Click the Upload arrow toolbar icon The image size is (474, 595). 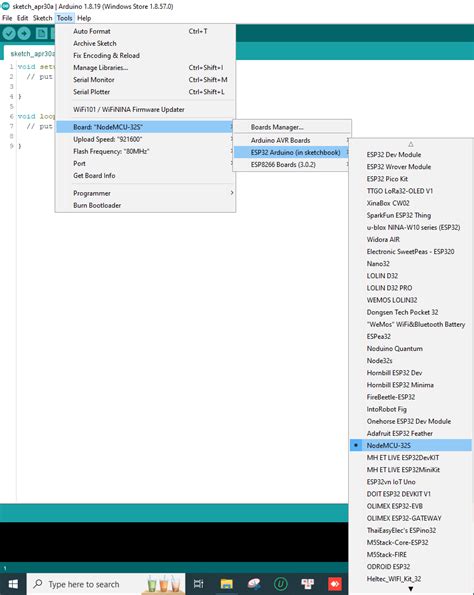(x=24, y=33)
